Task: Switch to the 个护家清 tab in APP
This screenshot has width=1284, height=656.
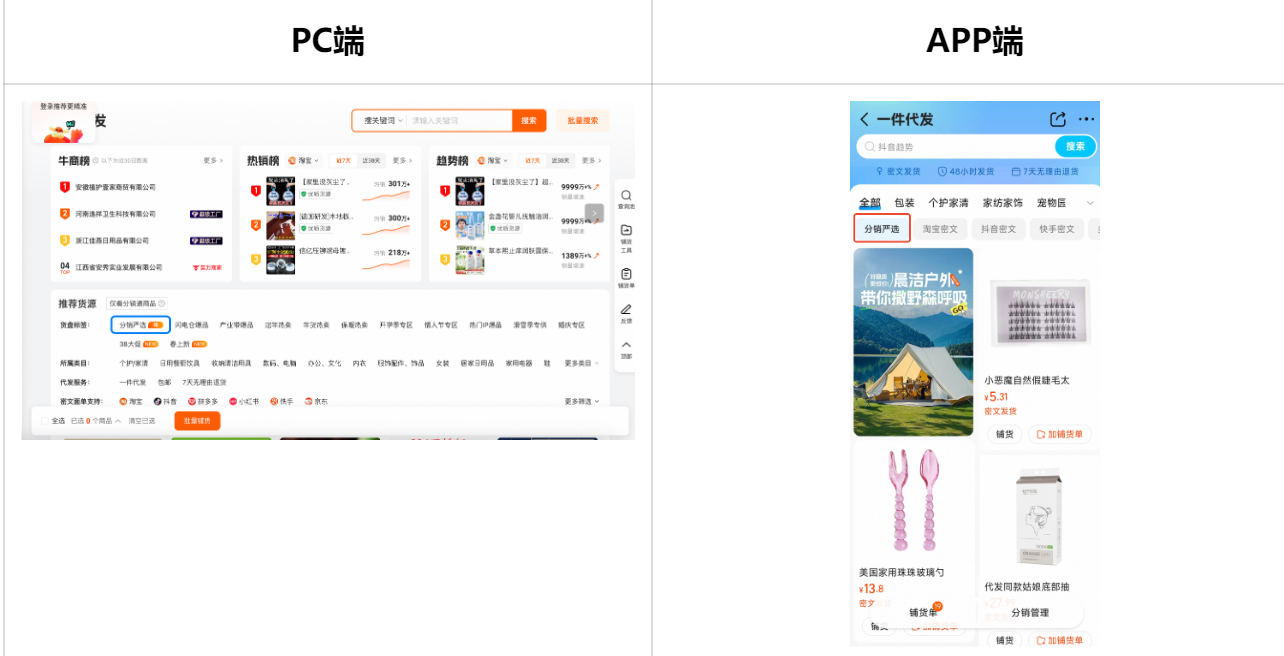Action: point(949,203)
